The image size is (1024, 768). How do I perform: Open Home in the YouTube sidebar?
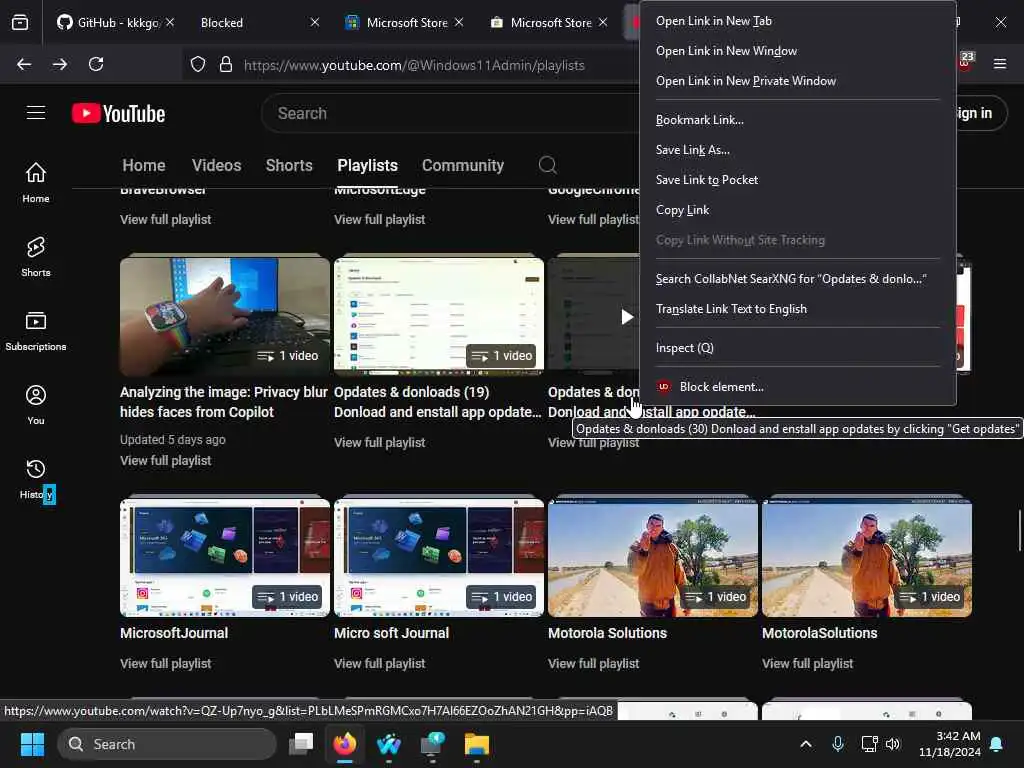click(36, 183)
